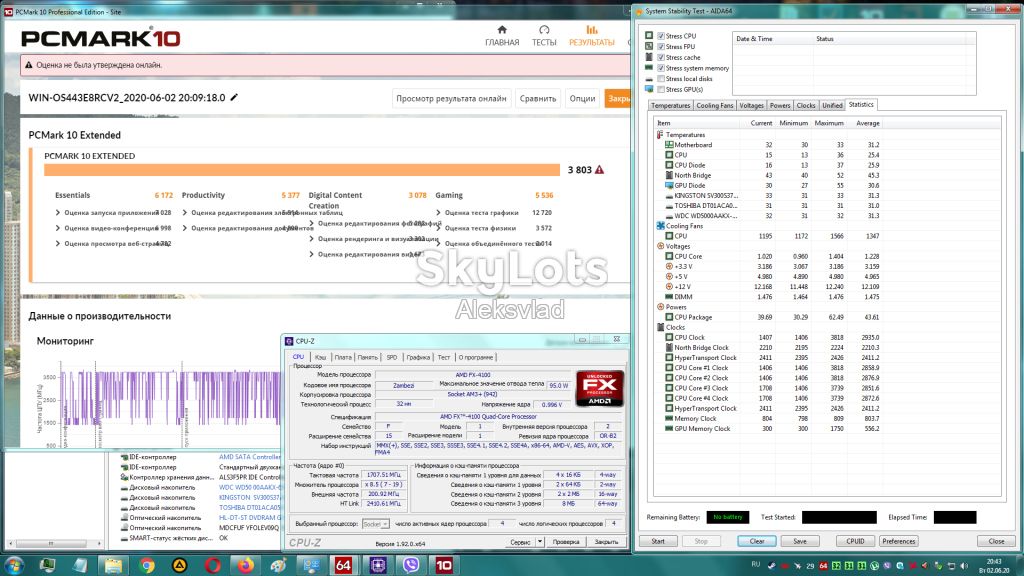Screen dimensions: 1024x576
Task: Toggle Stress system memory checkbox
Action: 661,68
